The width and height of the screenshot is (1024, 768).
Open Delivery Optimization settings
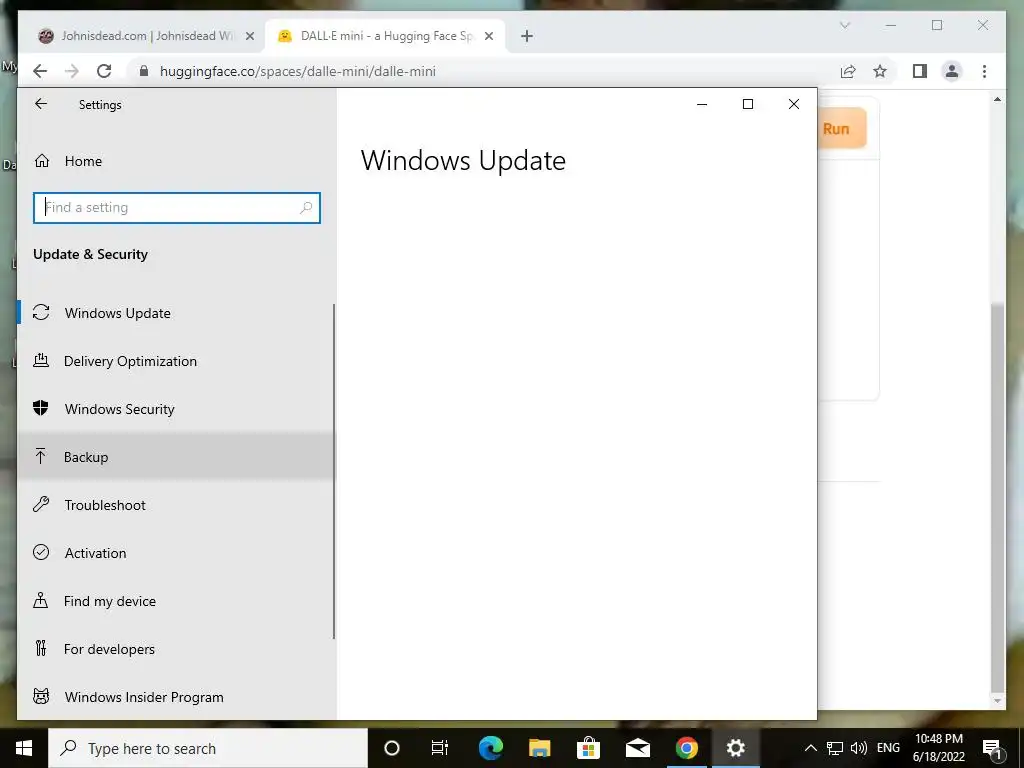click(176, 361)
